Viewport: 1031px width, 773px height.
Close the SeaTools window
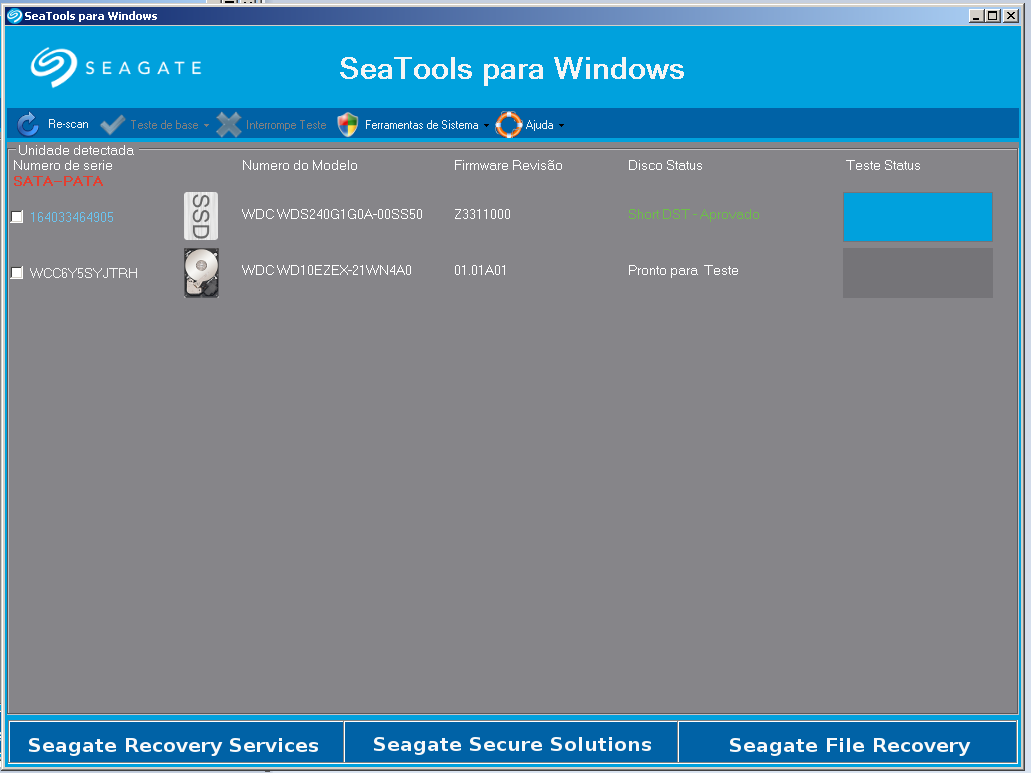click(x=1011, y=16)
